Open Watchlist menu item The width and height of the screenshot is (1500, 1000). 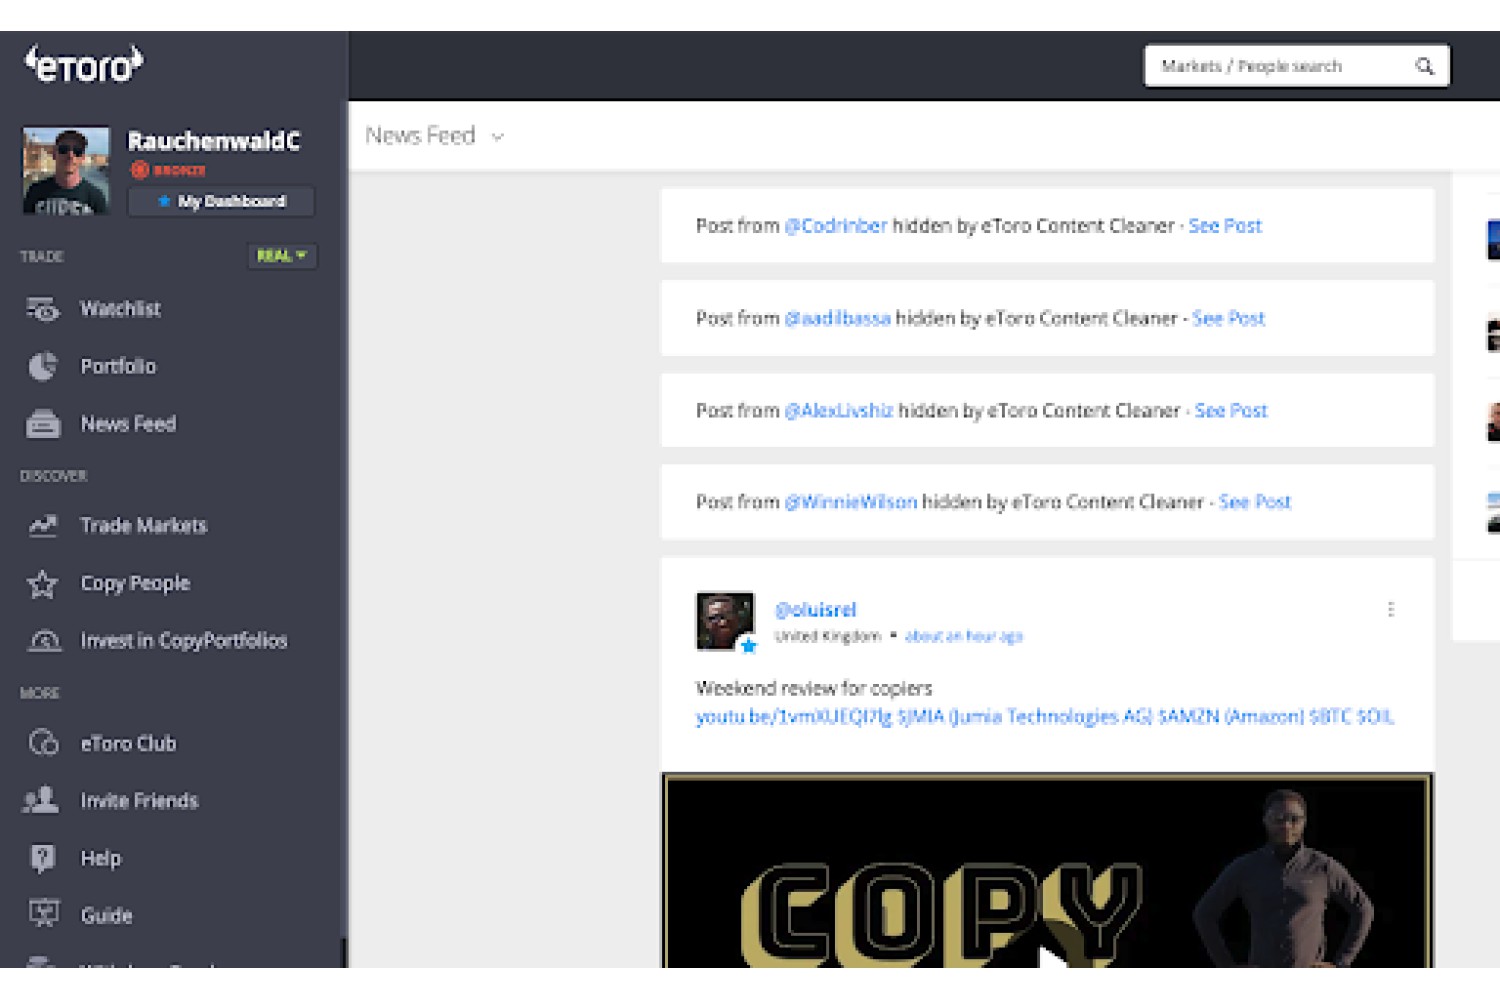coord(120,309)
